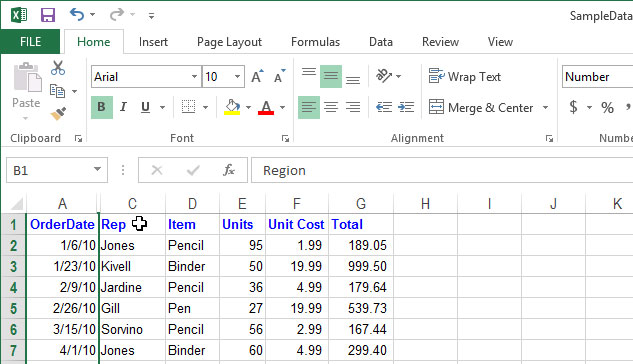Toggle Italic formatting
633x364 pixels.
(x=124, y=107)
